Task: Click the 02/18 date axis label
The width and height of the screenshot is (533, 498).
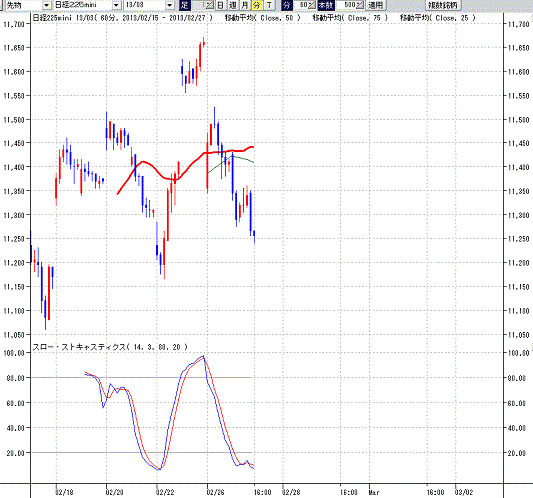Action: [64, 492]
